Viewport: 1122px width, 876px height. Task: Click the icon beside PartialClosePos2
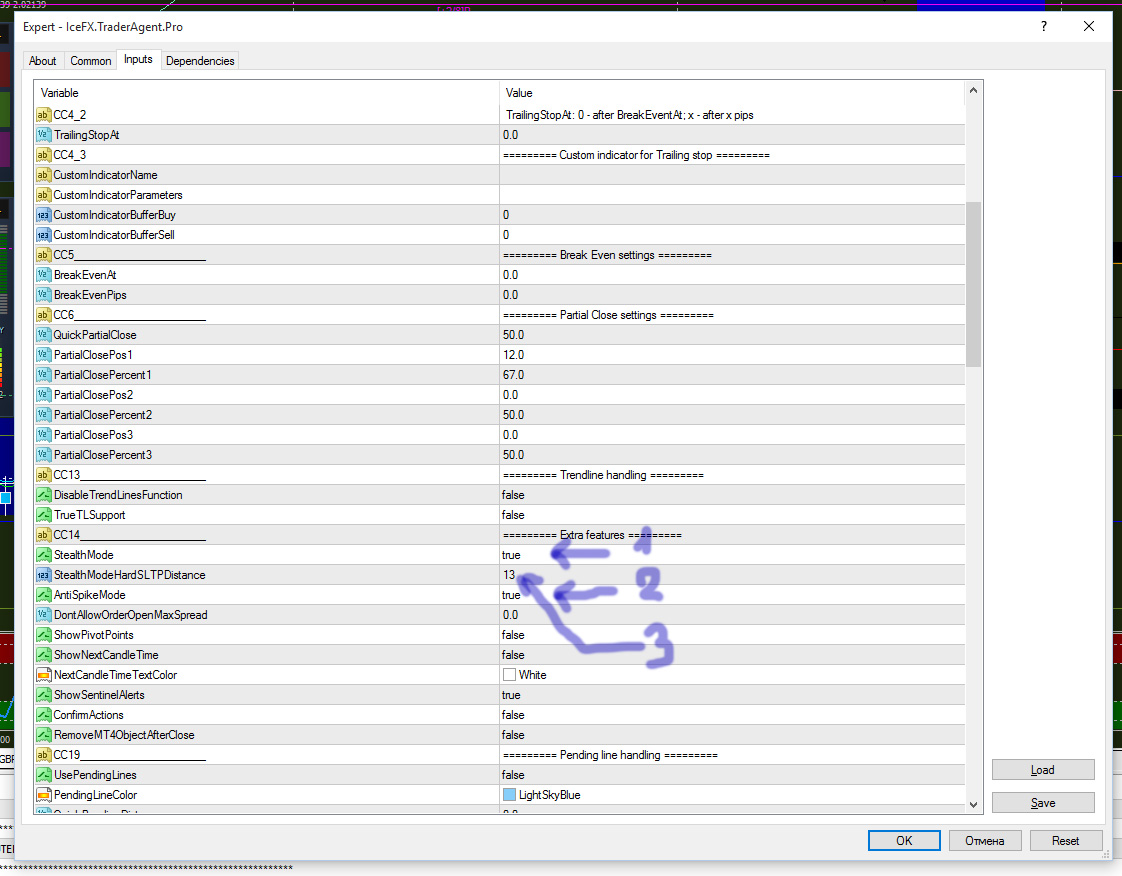(x=44, y=395)
